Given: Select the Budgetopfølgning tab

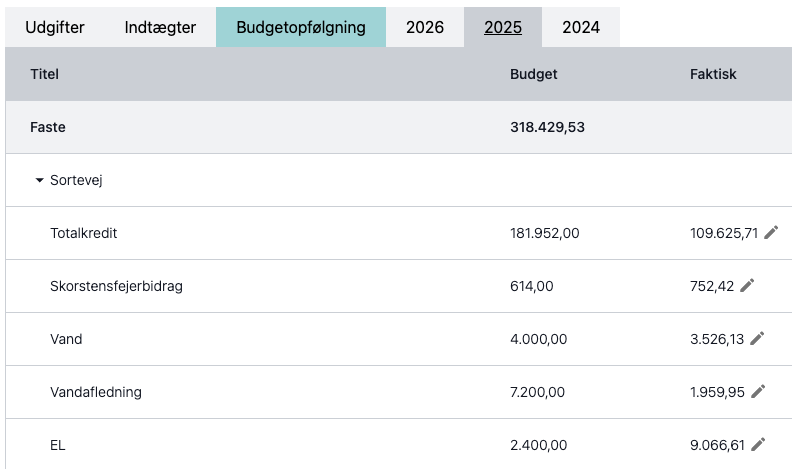Looking at the screenshot, I should coord(301,27).
